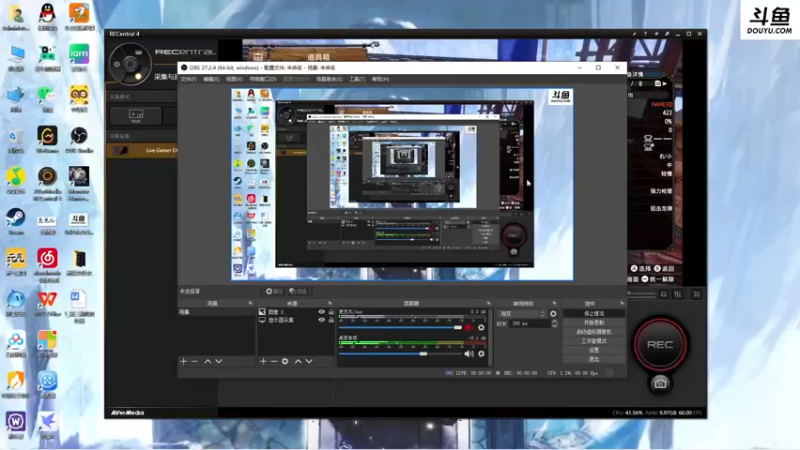This screenshot has width=800, height=450.
Task: Select the scene row in Scenes list
Action: click(x=216, y=312)
